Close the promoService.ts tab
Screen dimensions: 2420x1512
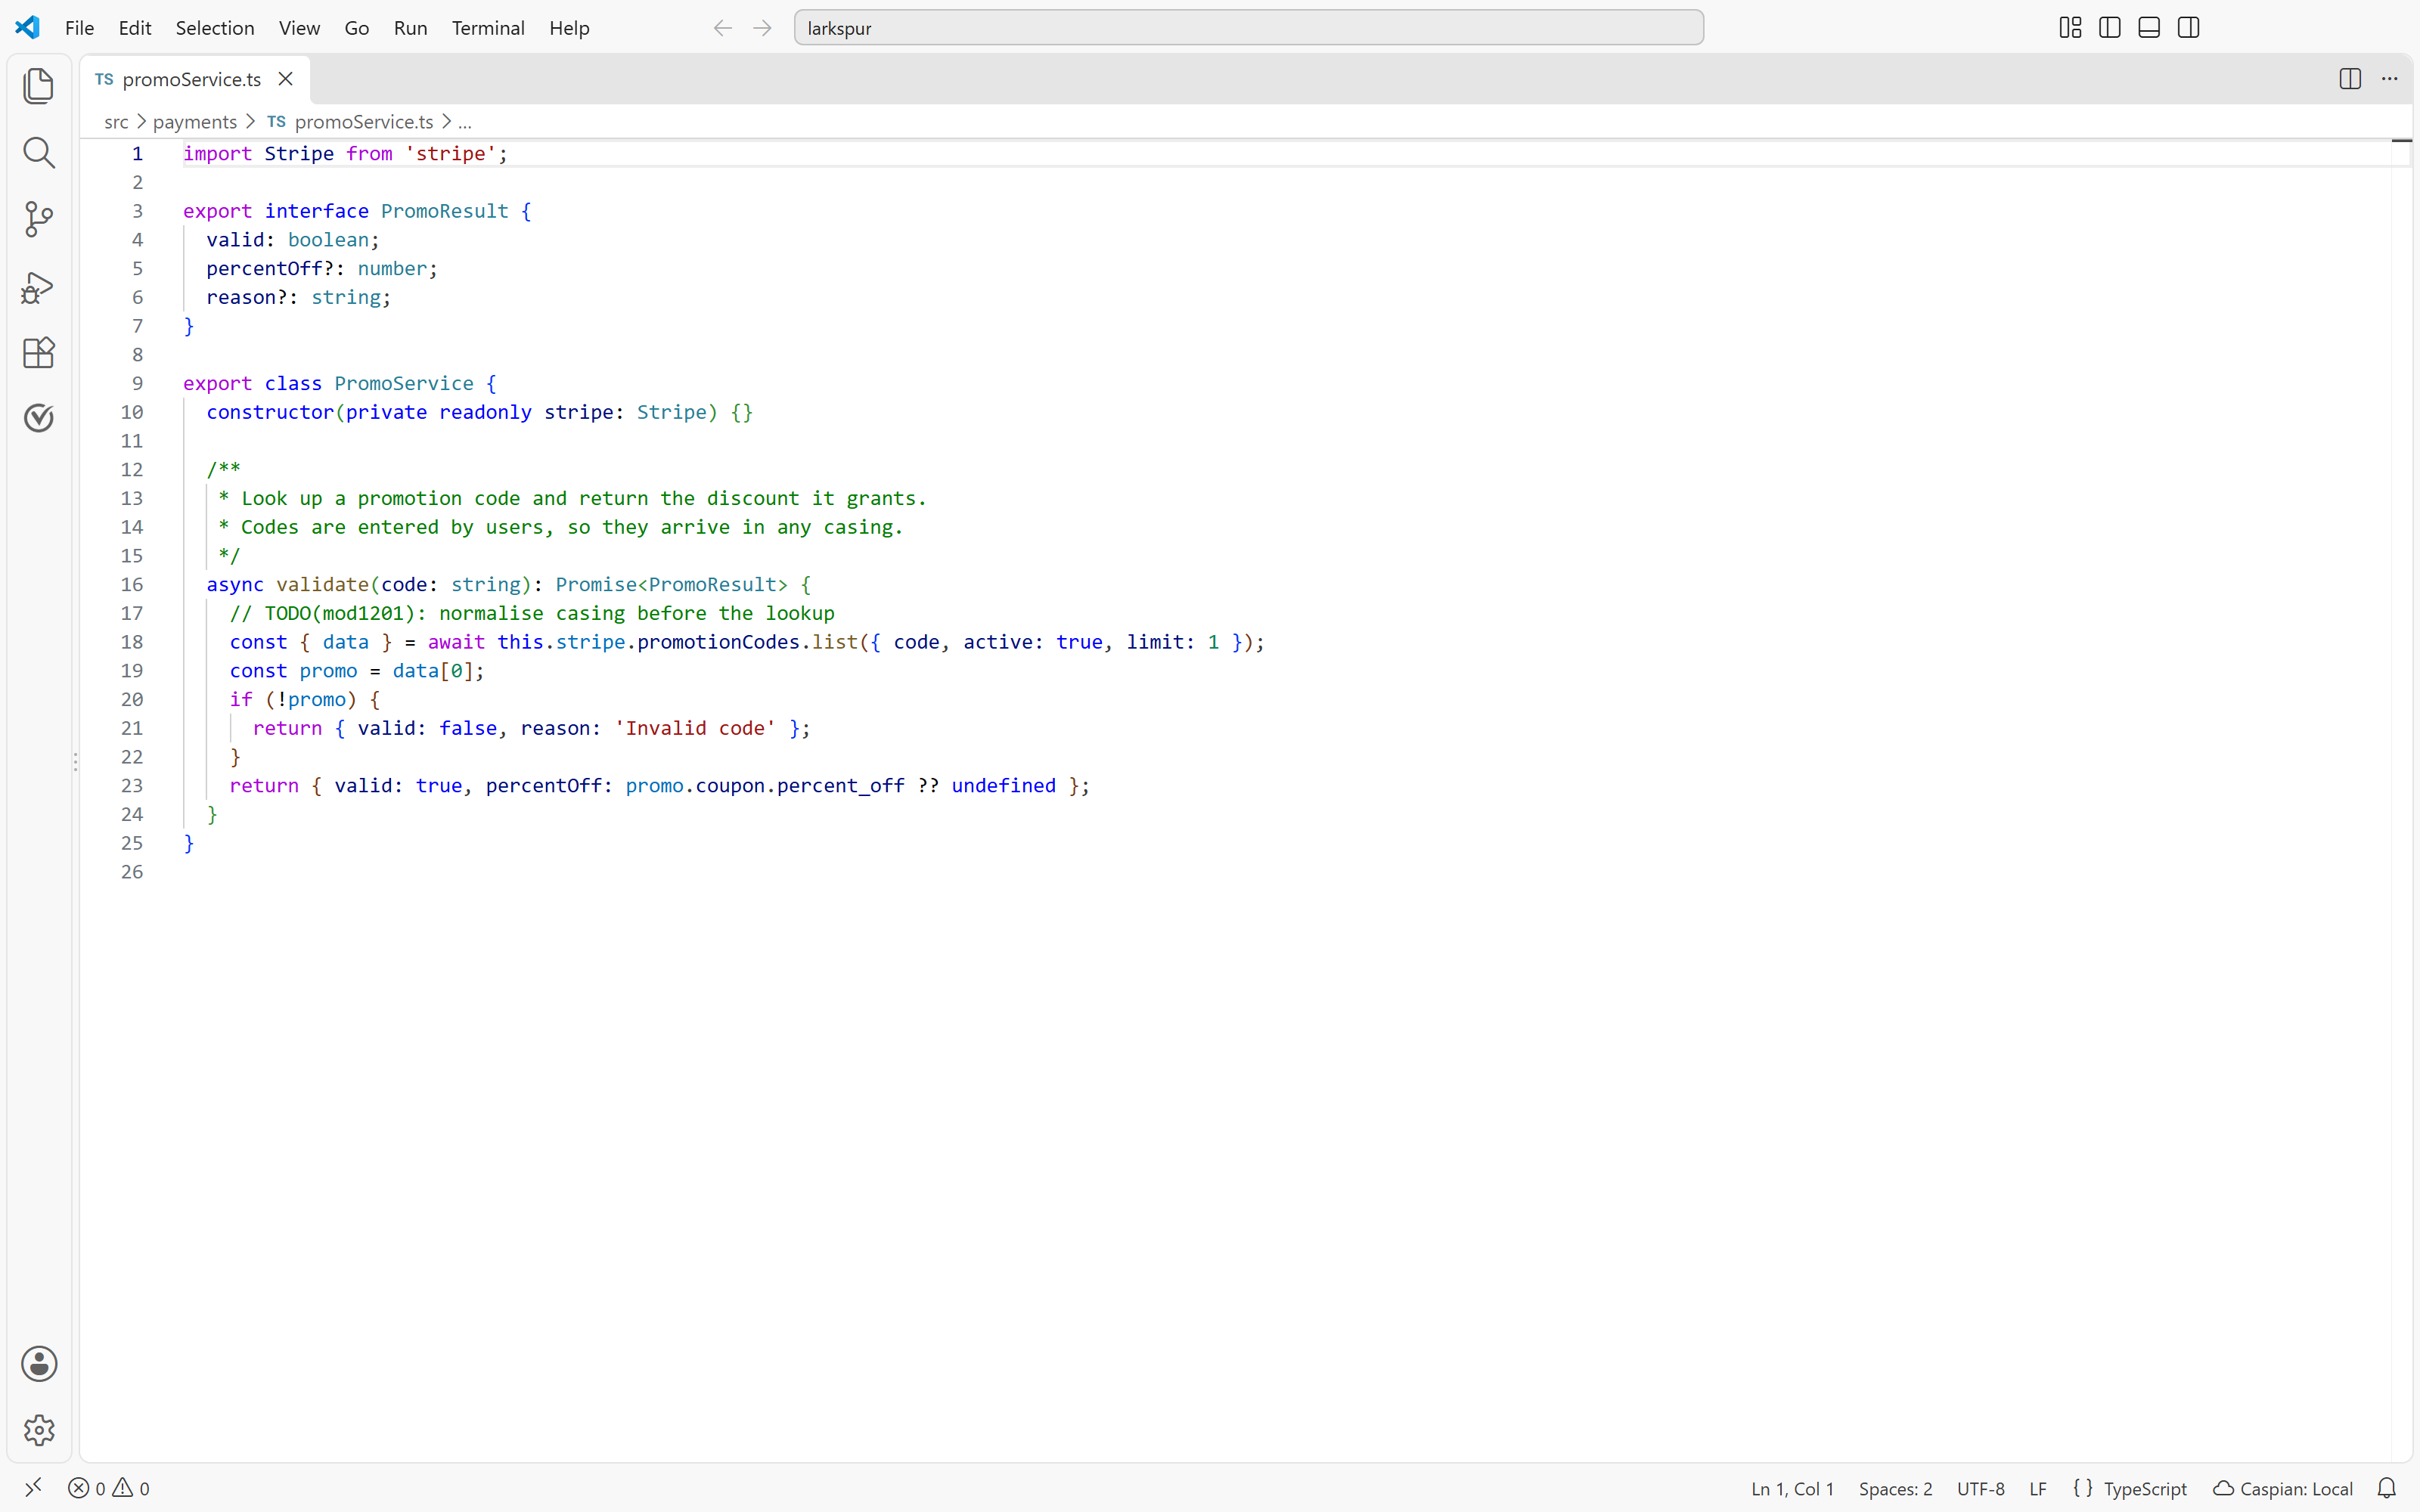click(x=285, y=79)
